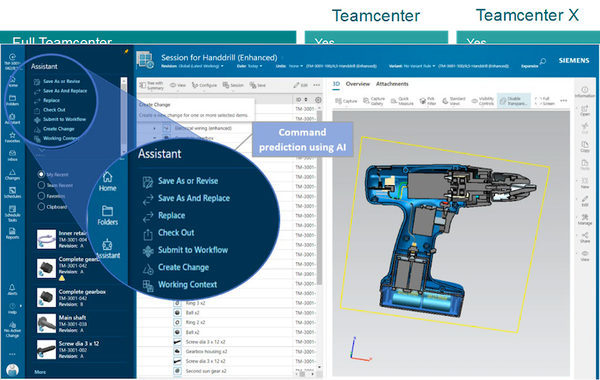Expand the Electrical wiring (enhanced) row
This screenshot has height=380, width=600.
coord(154,128)
